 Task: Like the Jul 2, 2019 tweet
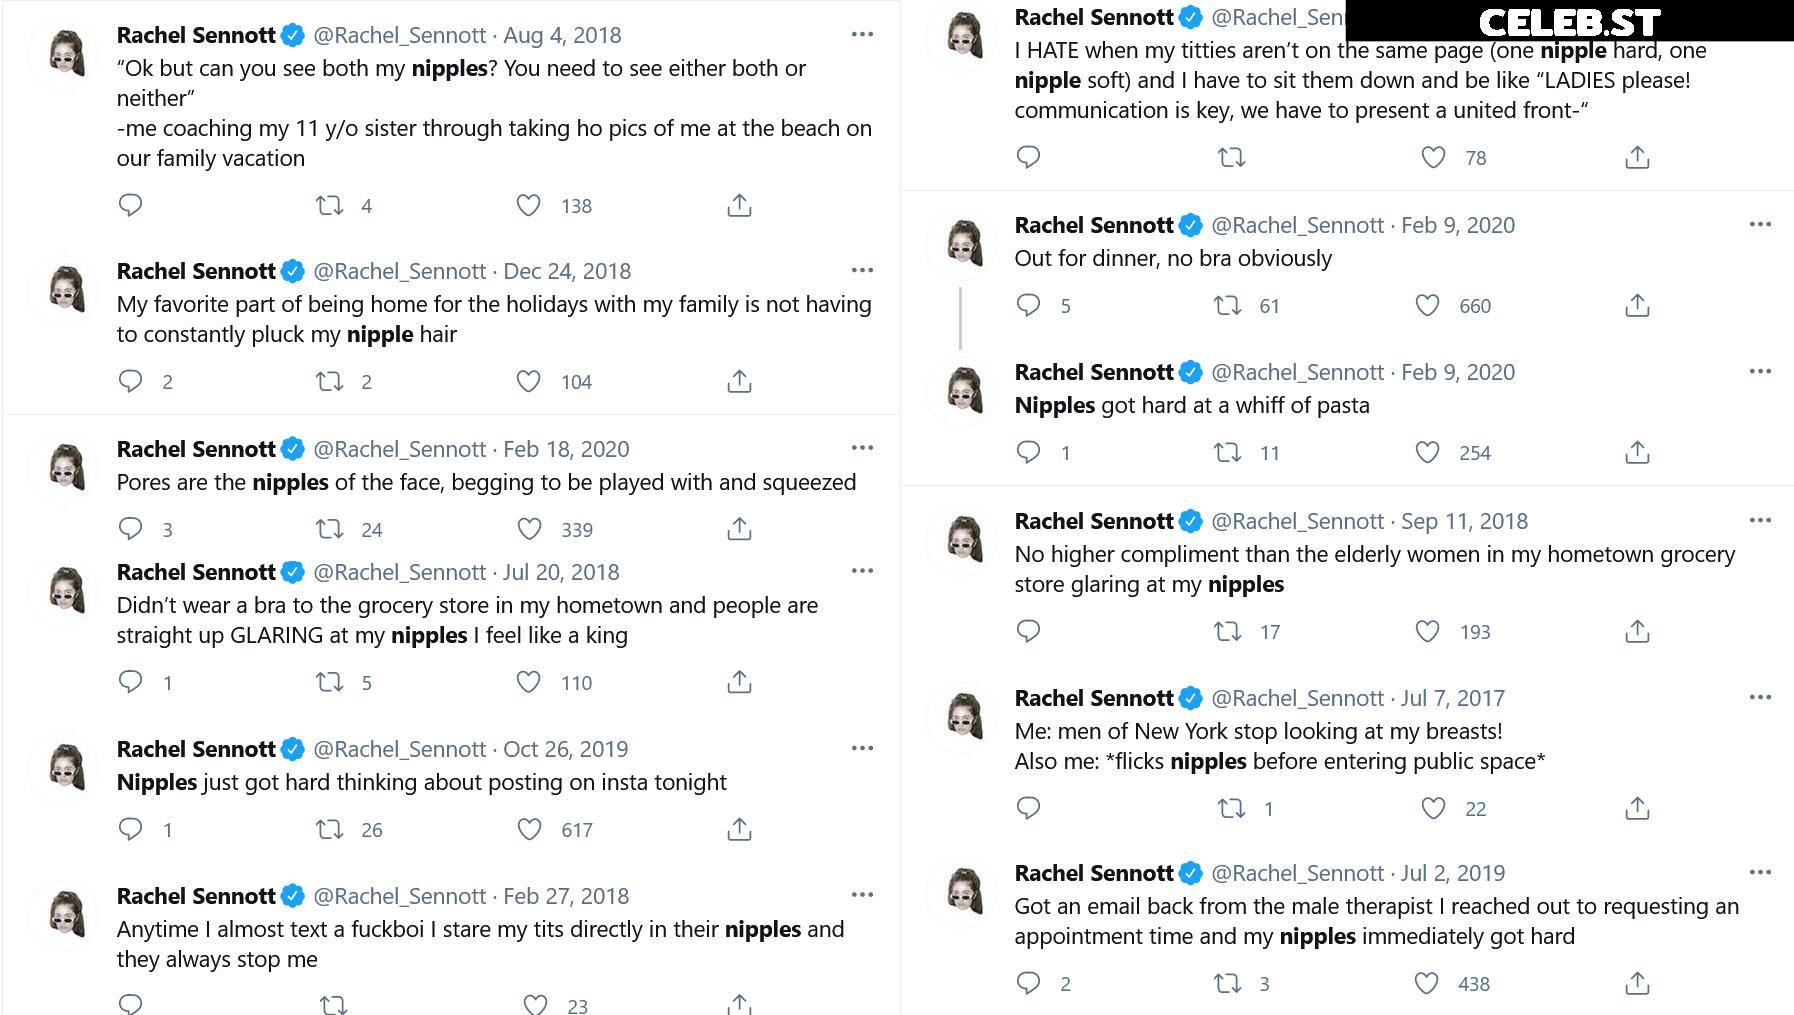coord(1427,983)
